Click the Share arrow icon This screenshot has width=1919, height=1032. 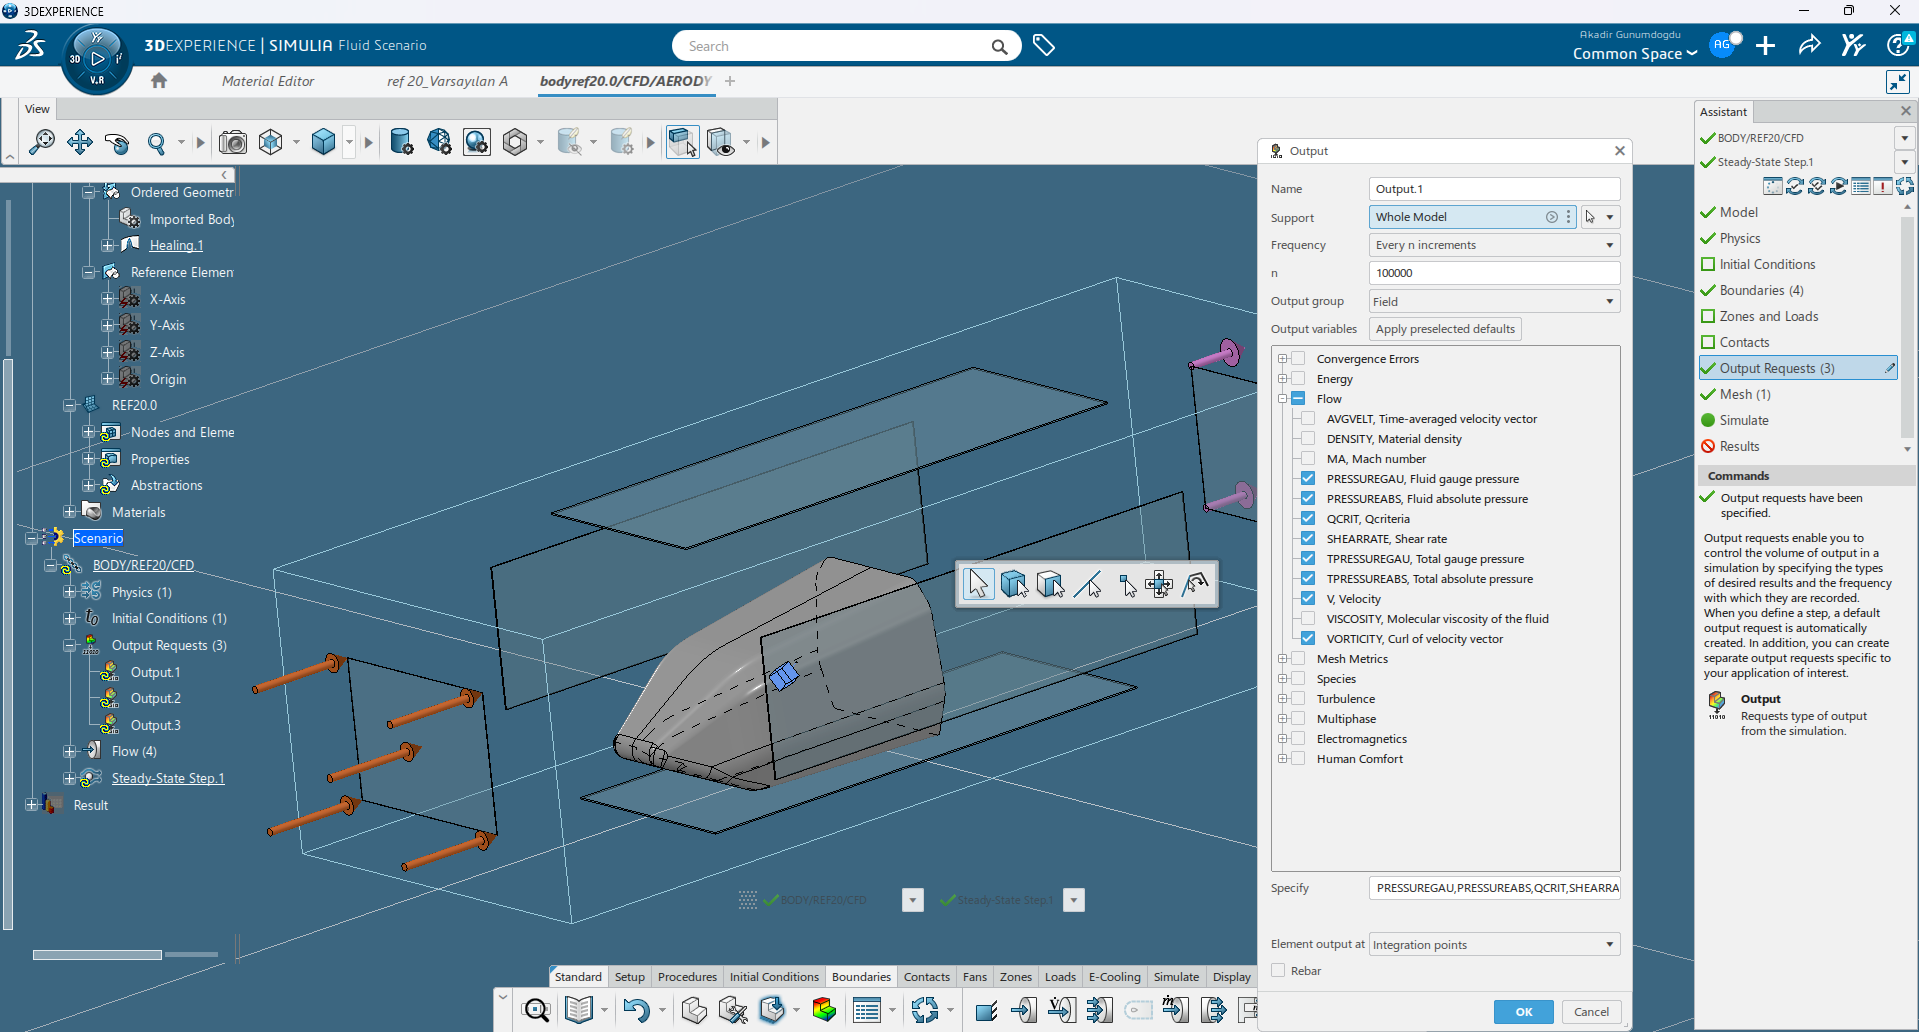coord(1809,45)
